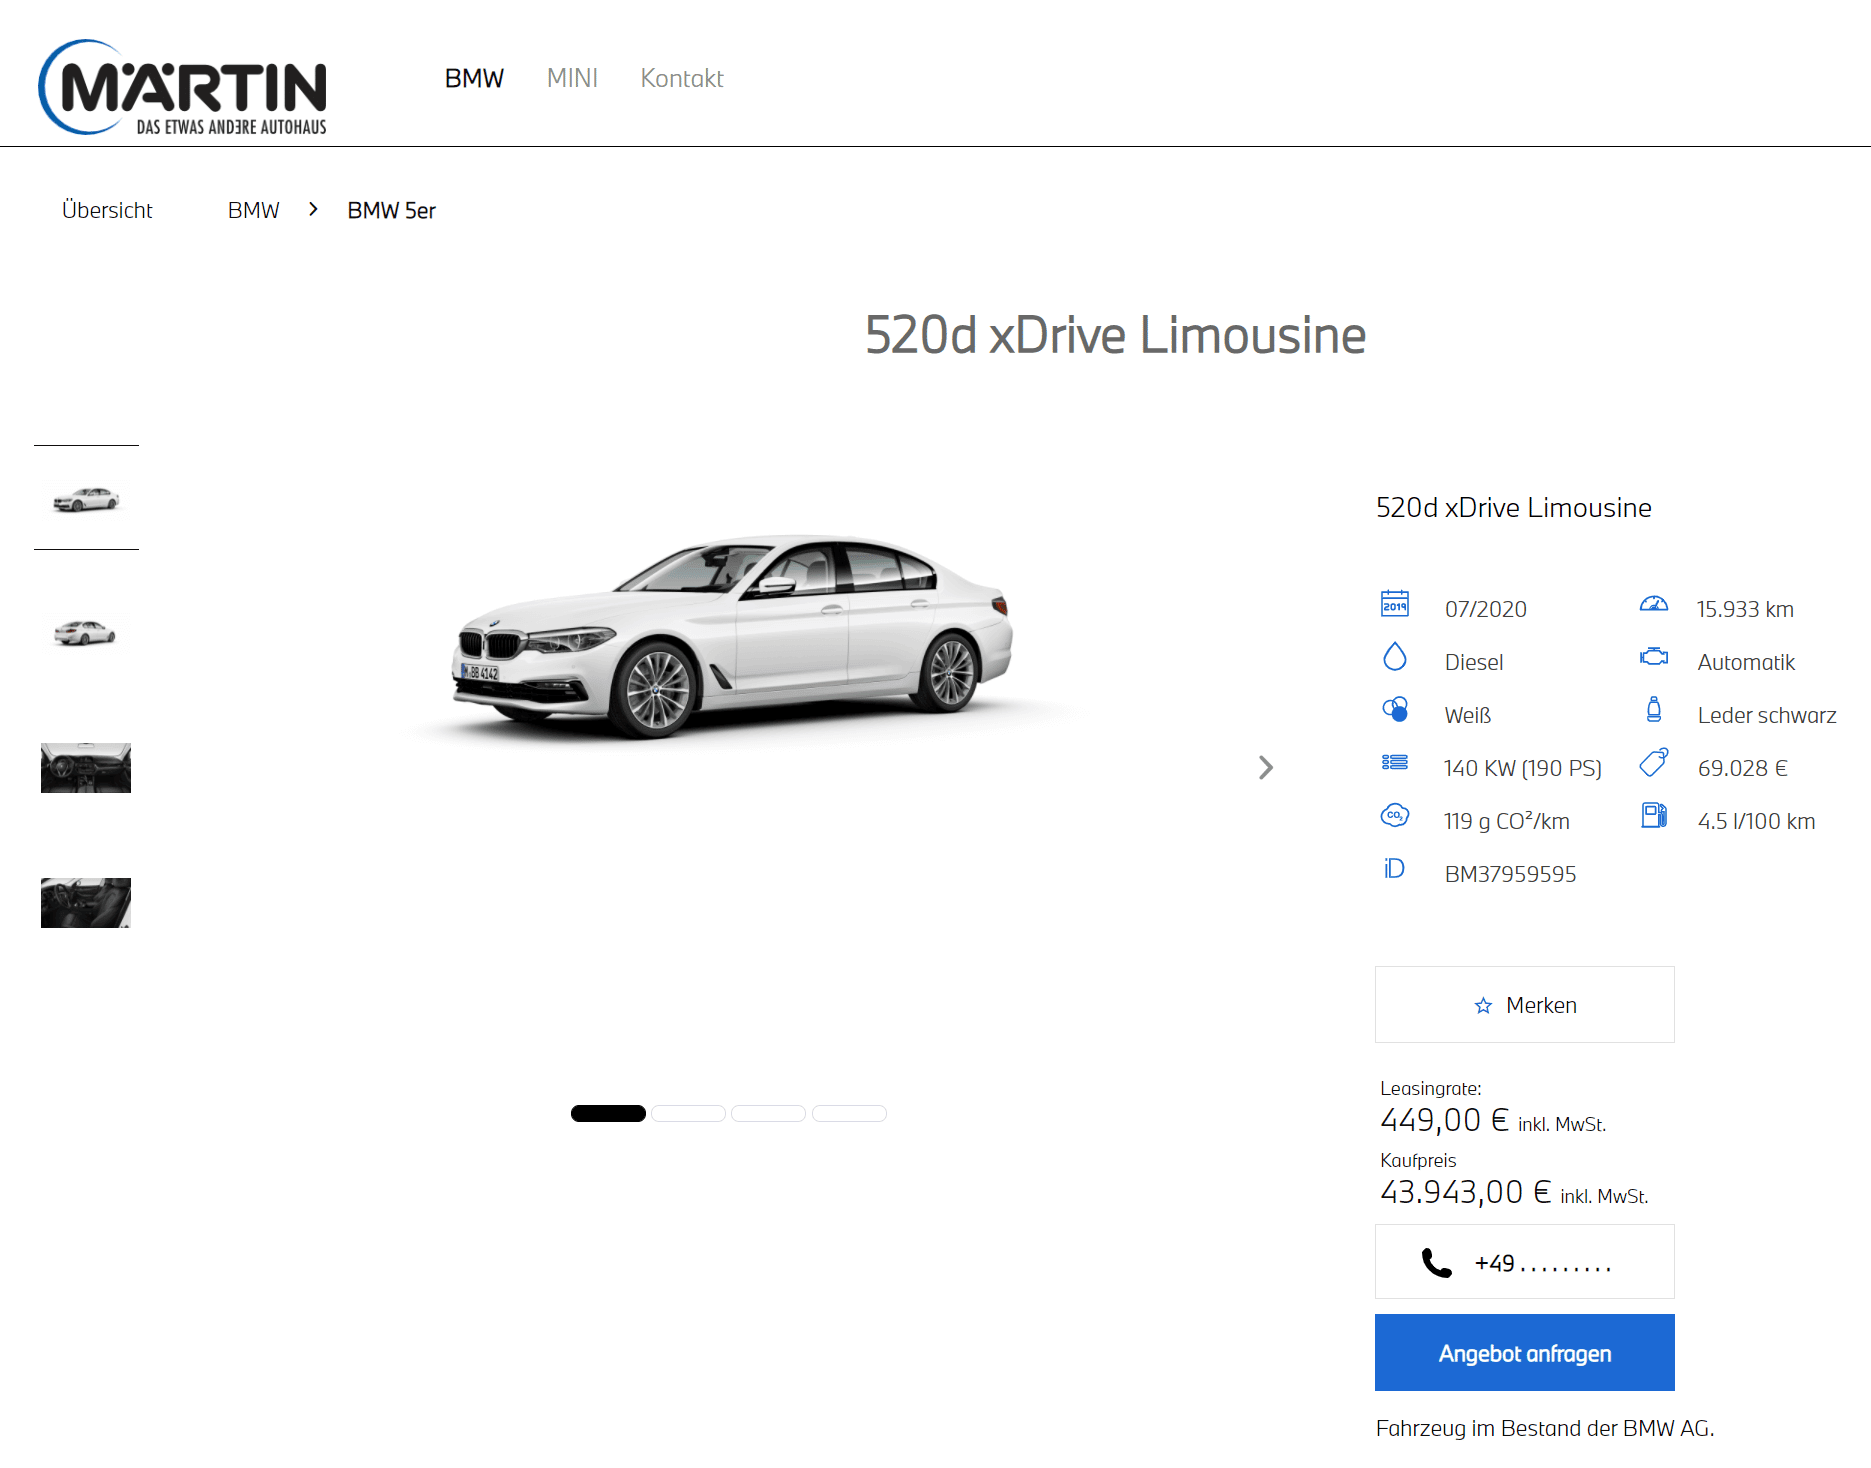Click the Martin Autohaus logo
The width and height of the screenshot is (1871, 1468).
[183, 87]
